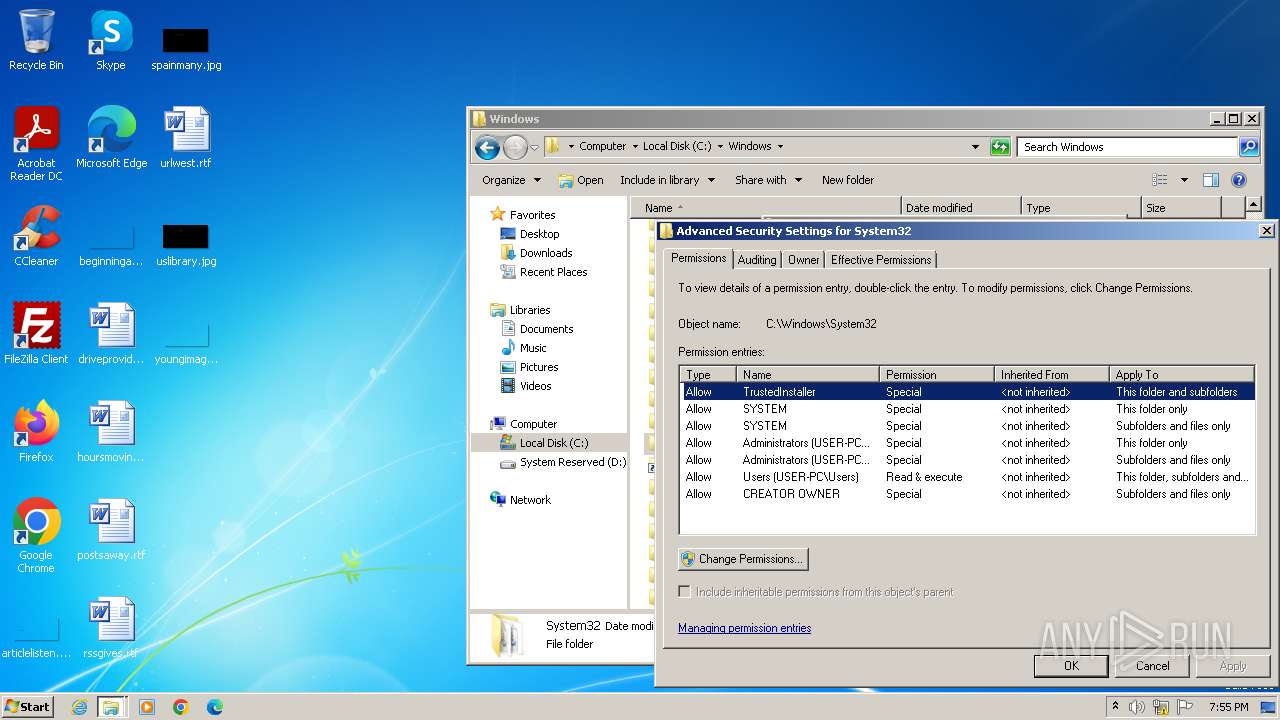Open Managing permission entries link
1280x720 pixels.
coord(744,628)
